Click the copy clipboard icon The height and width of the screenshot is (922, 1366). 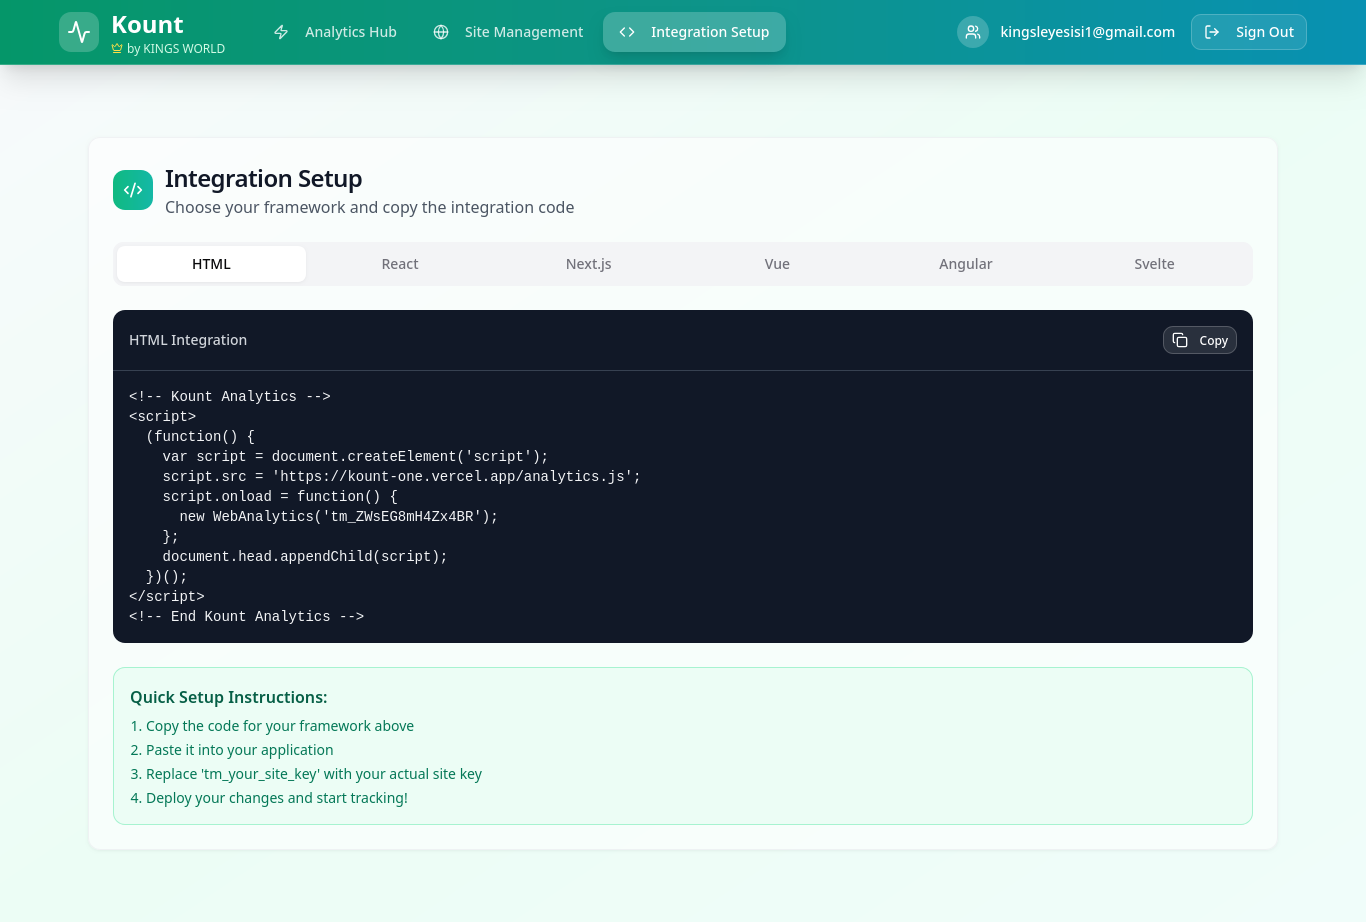(1180, 340)
